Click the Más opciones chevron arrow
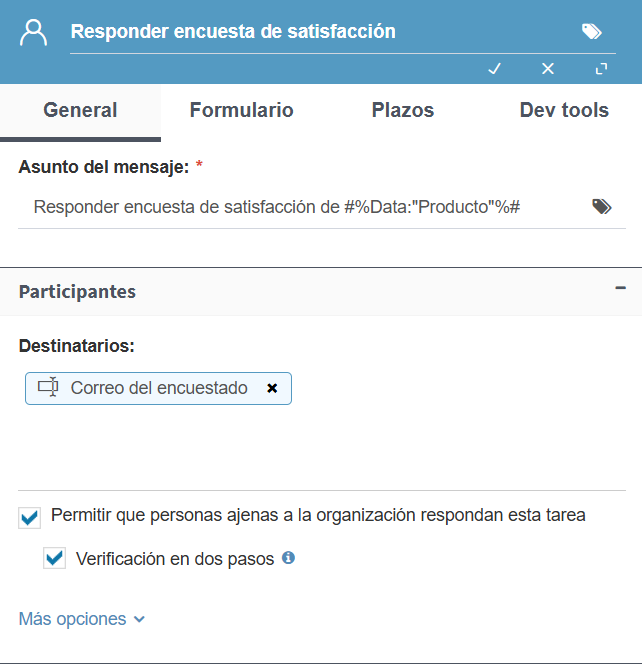The height and width of the screenshot is (664, 642). pyautogui.click(x=139, y=620)
